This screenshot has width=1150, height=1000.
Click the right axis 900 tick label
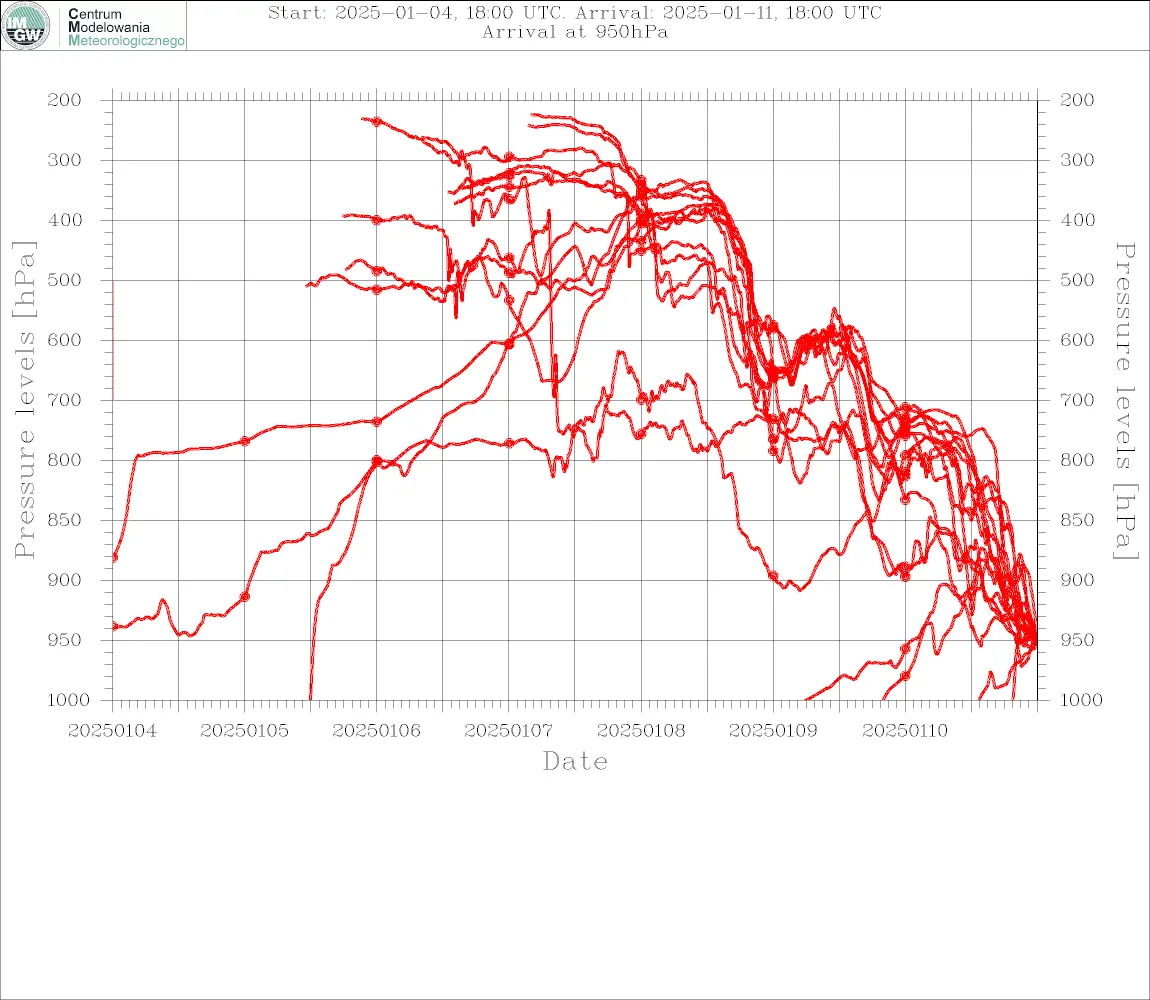tap(1077, 580)
